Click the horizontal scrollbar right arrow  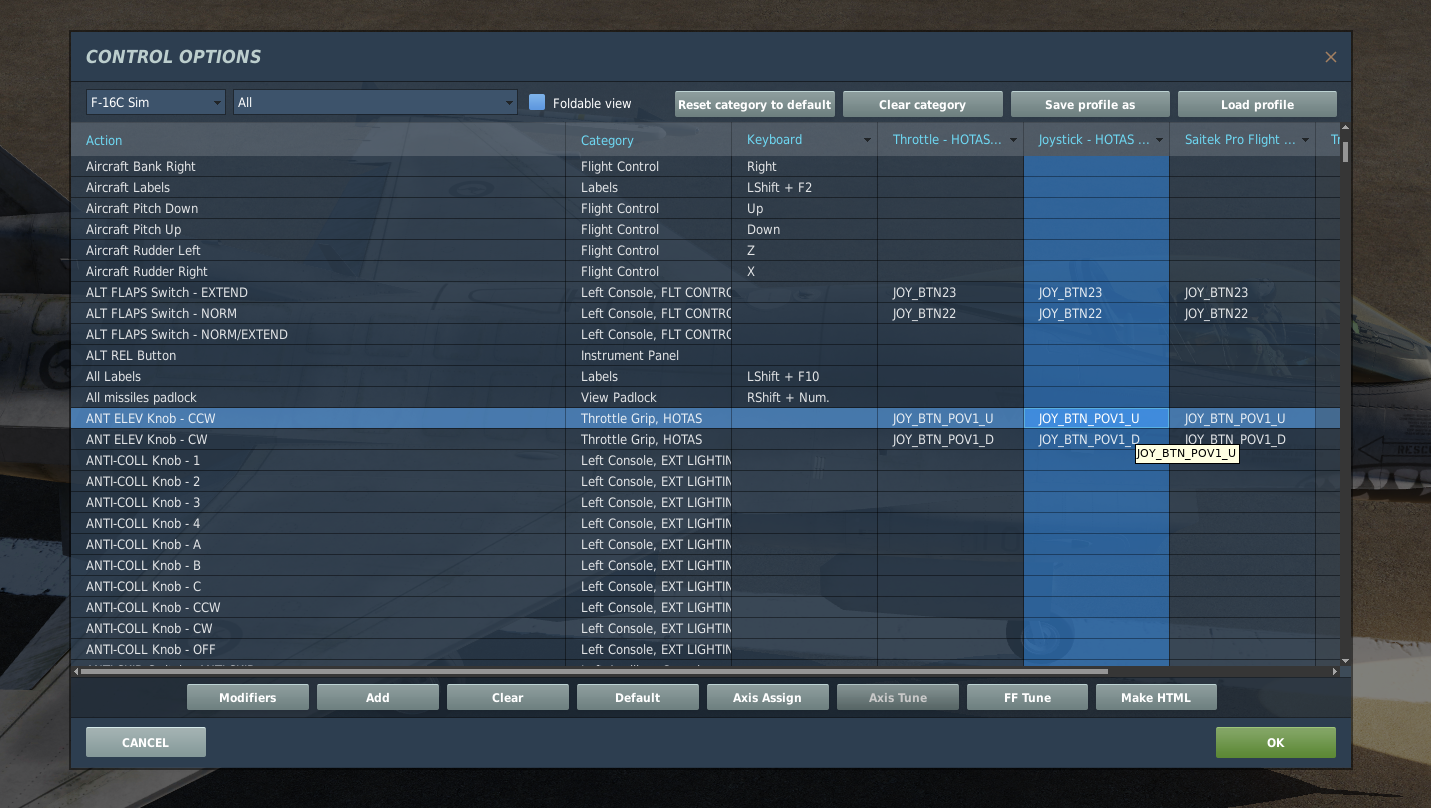1335,672
